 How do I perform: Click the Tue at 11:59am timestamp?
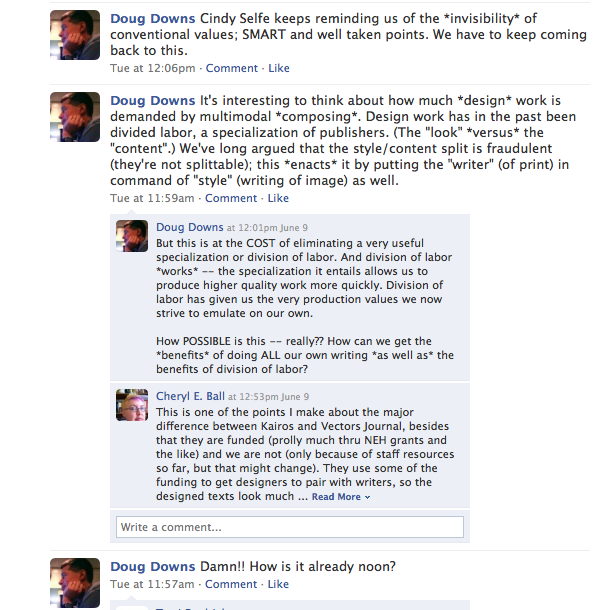pos(152,198)
